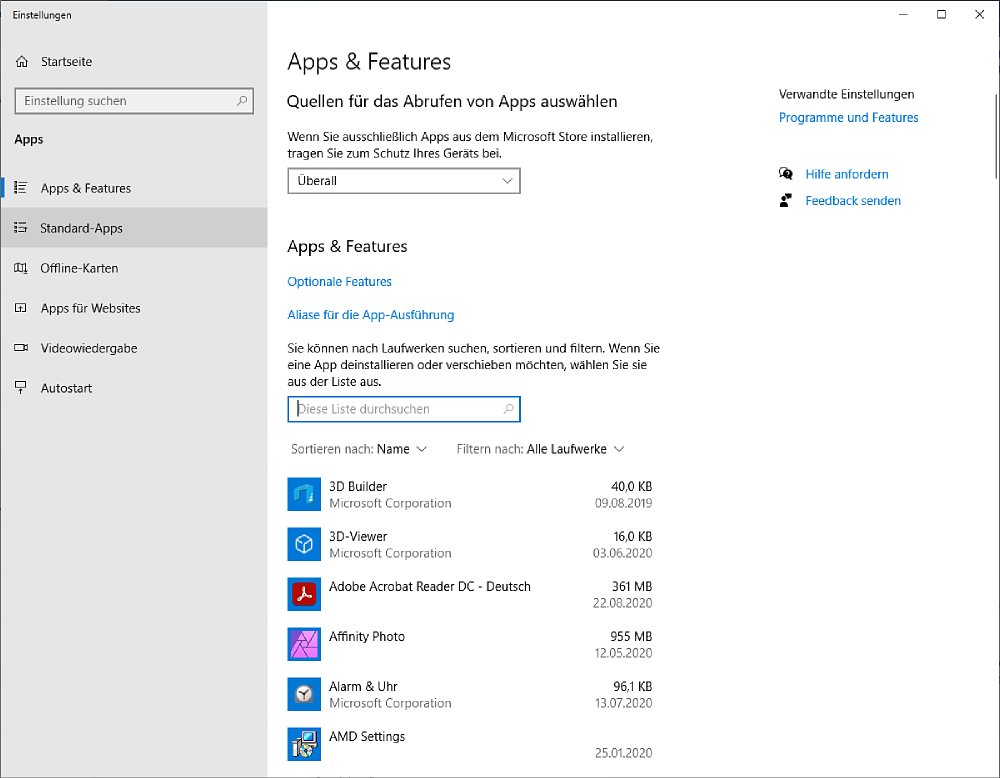Select the Affinity Photo app name
The width and height of the screenshot is (1000, 778).
(367, 636)
